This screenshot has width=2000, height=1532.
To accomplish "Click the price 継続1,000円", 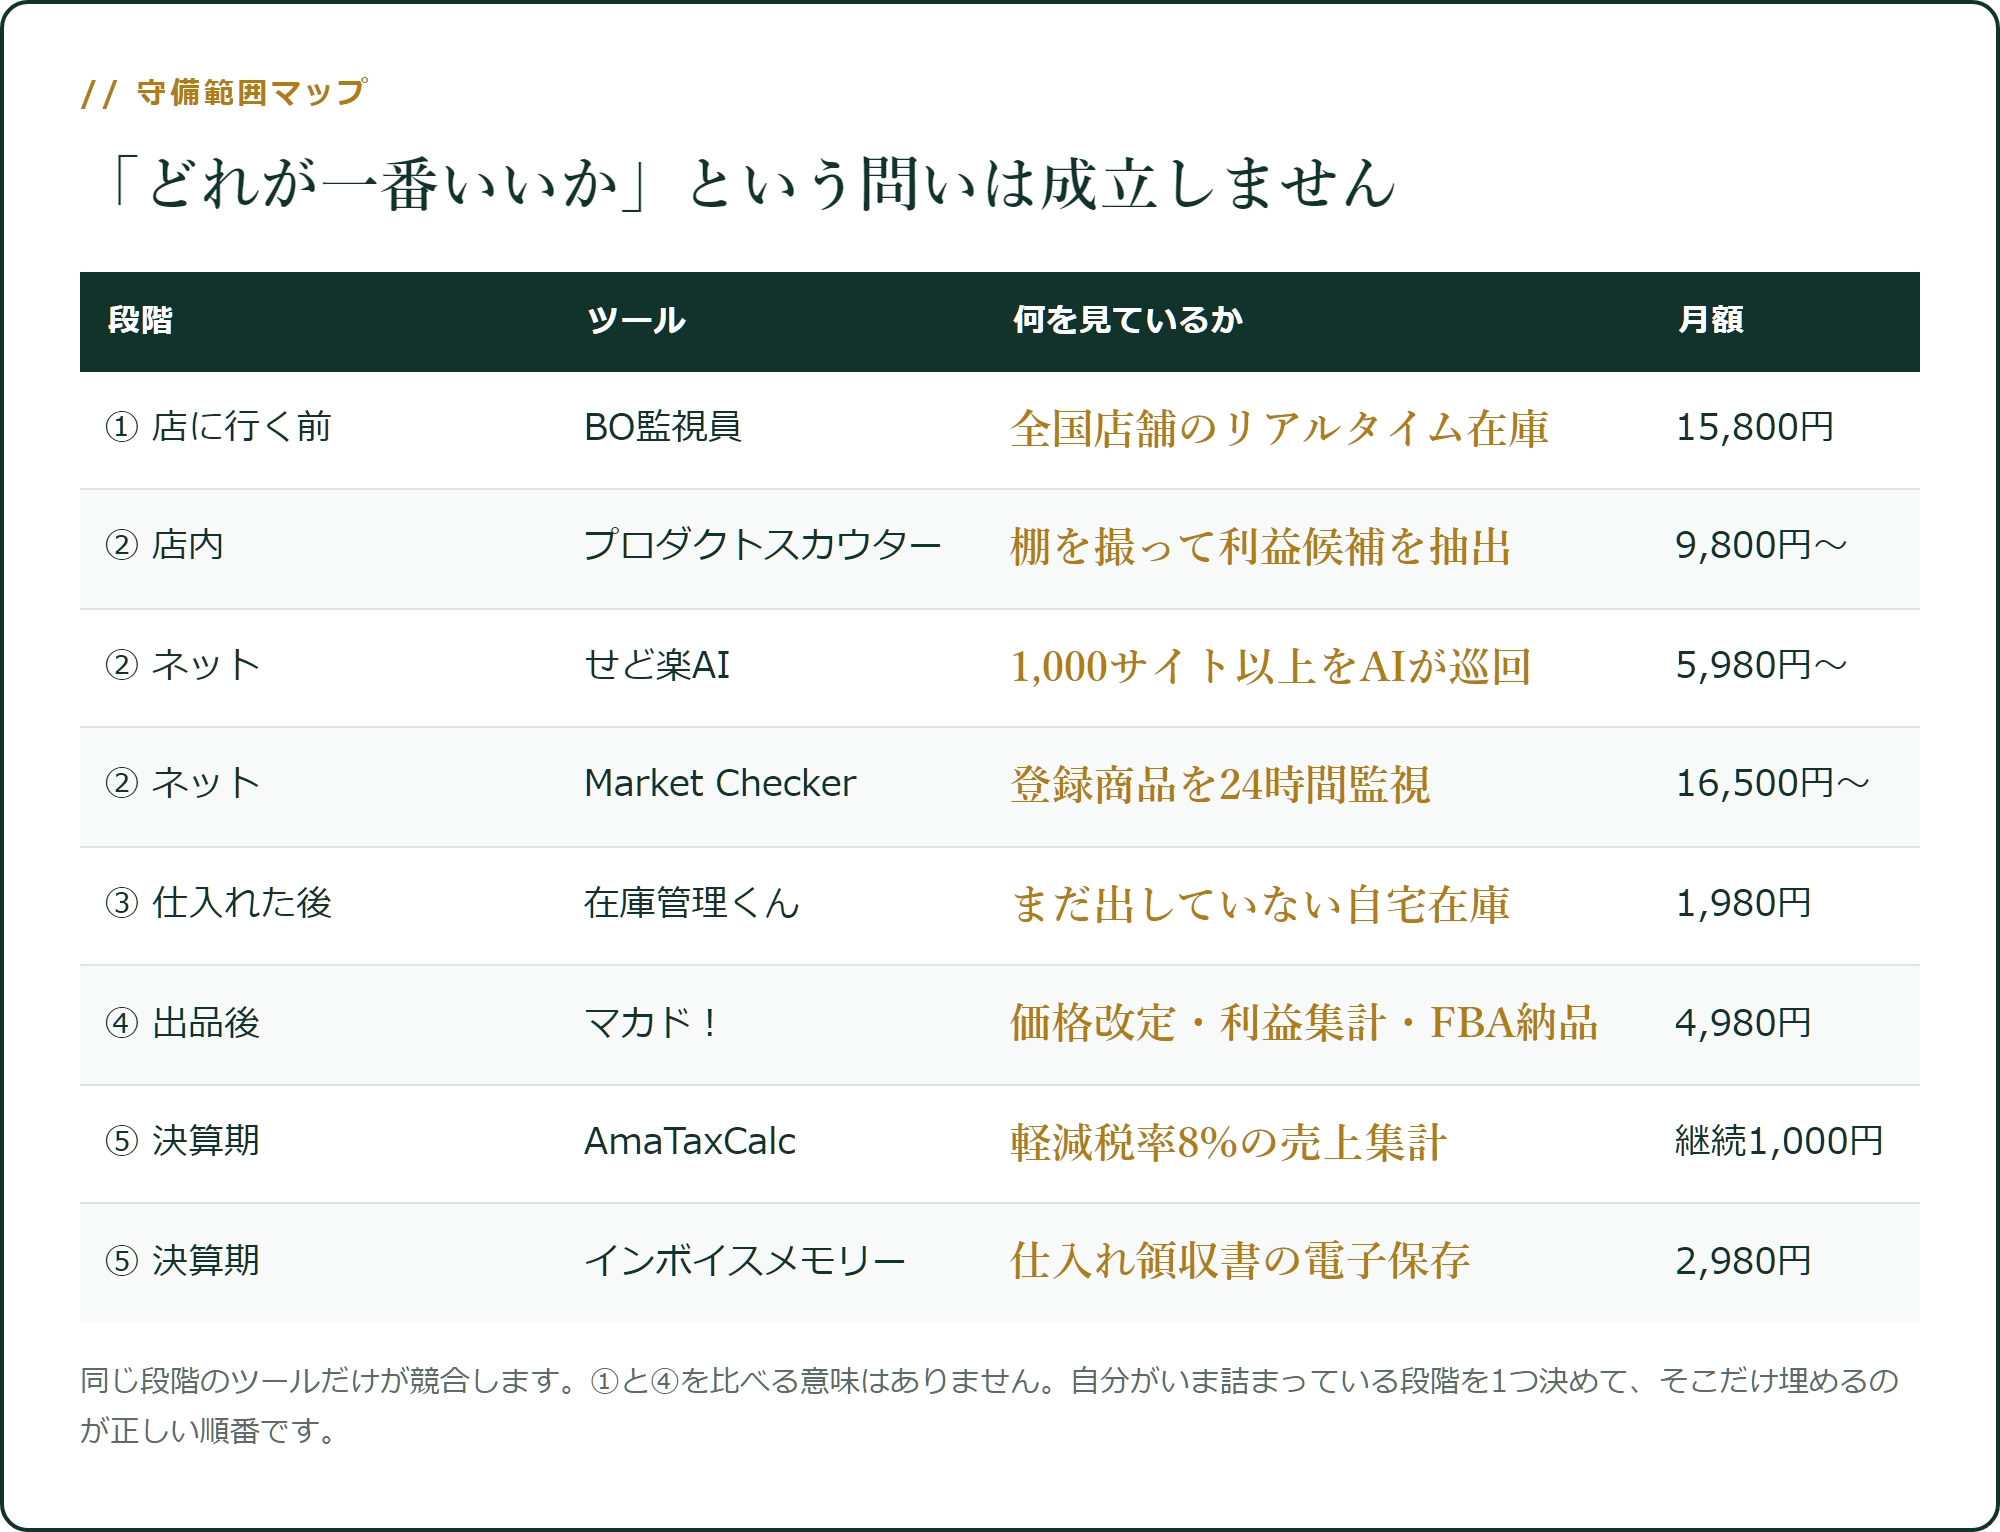I will (1780, 1141).
